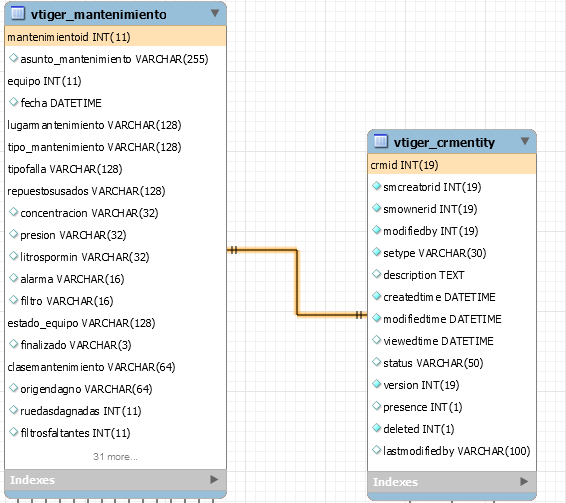The image size is (566, 503).
Task: Select the crmid INT(19) primary key row
Action: pos(452,165)
